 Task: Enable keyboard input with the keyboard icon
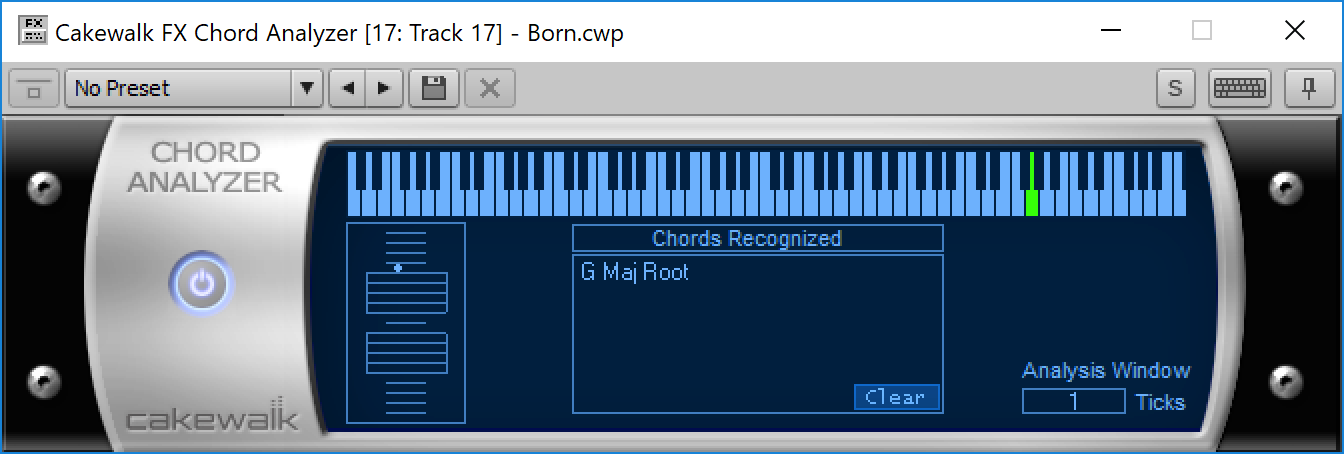click(1240, 88)
